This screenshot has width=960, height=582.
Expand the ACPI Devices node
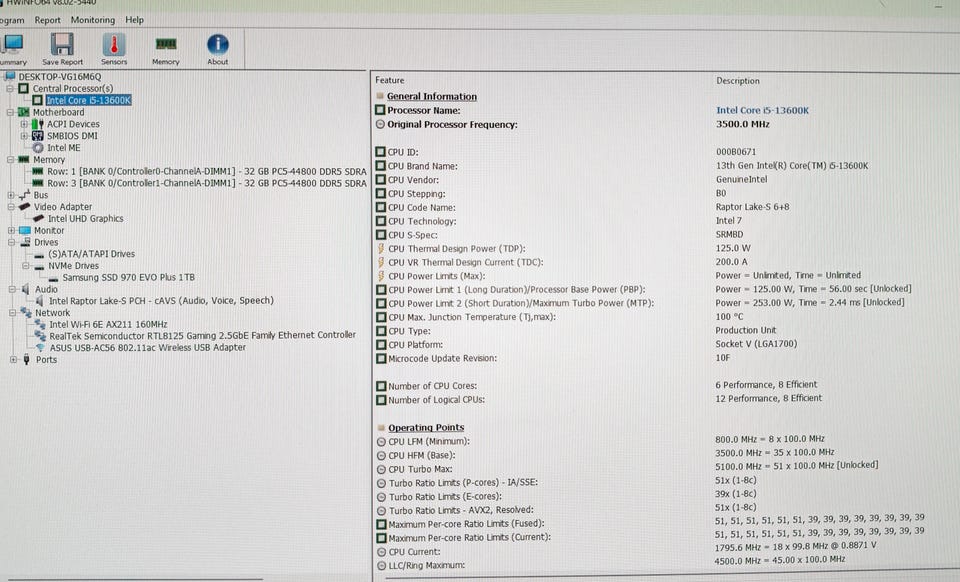click(24, 124)
